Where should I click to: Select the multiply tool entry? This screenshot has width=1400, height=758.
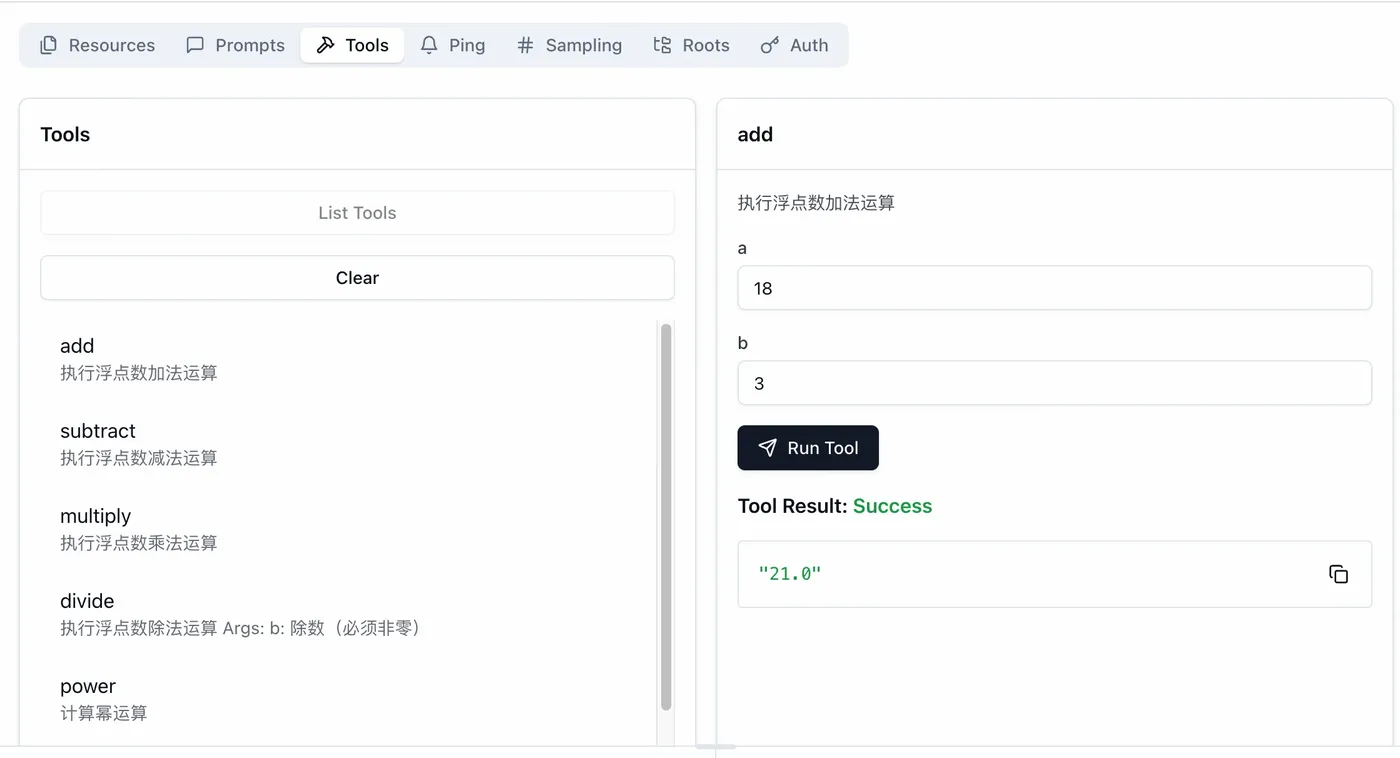point(355,529)
